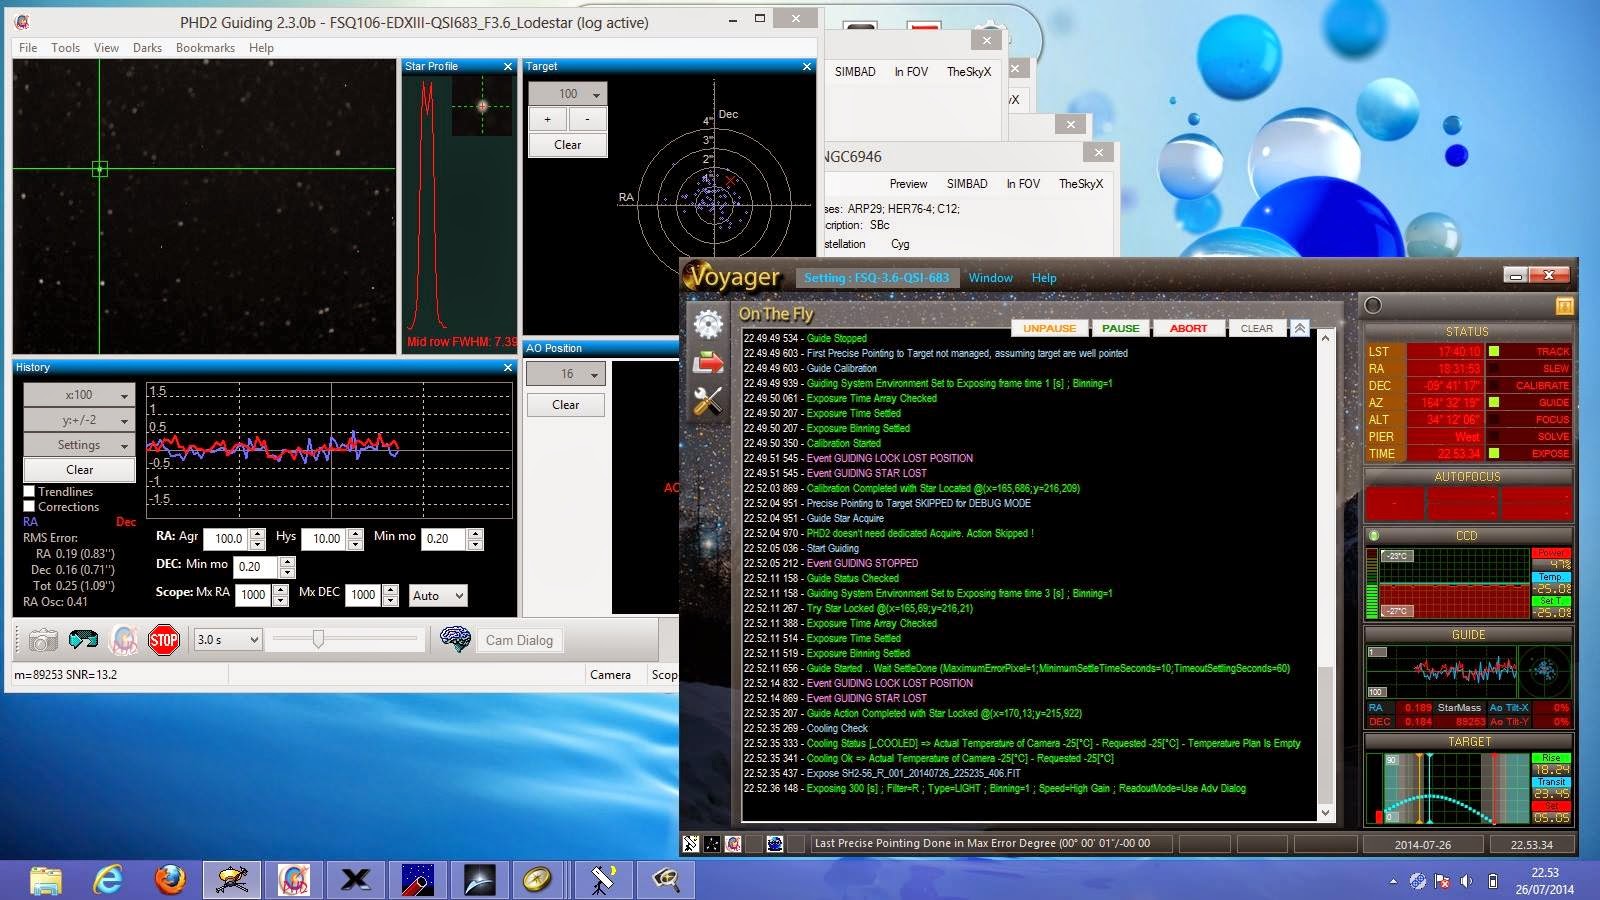
Task: Open File Explorer from taskbar
Action: click(x=46, y=880)
